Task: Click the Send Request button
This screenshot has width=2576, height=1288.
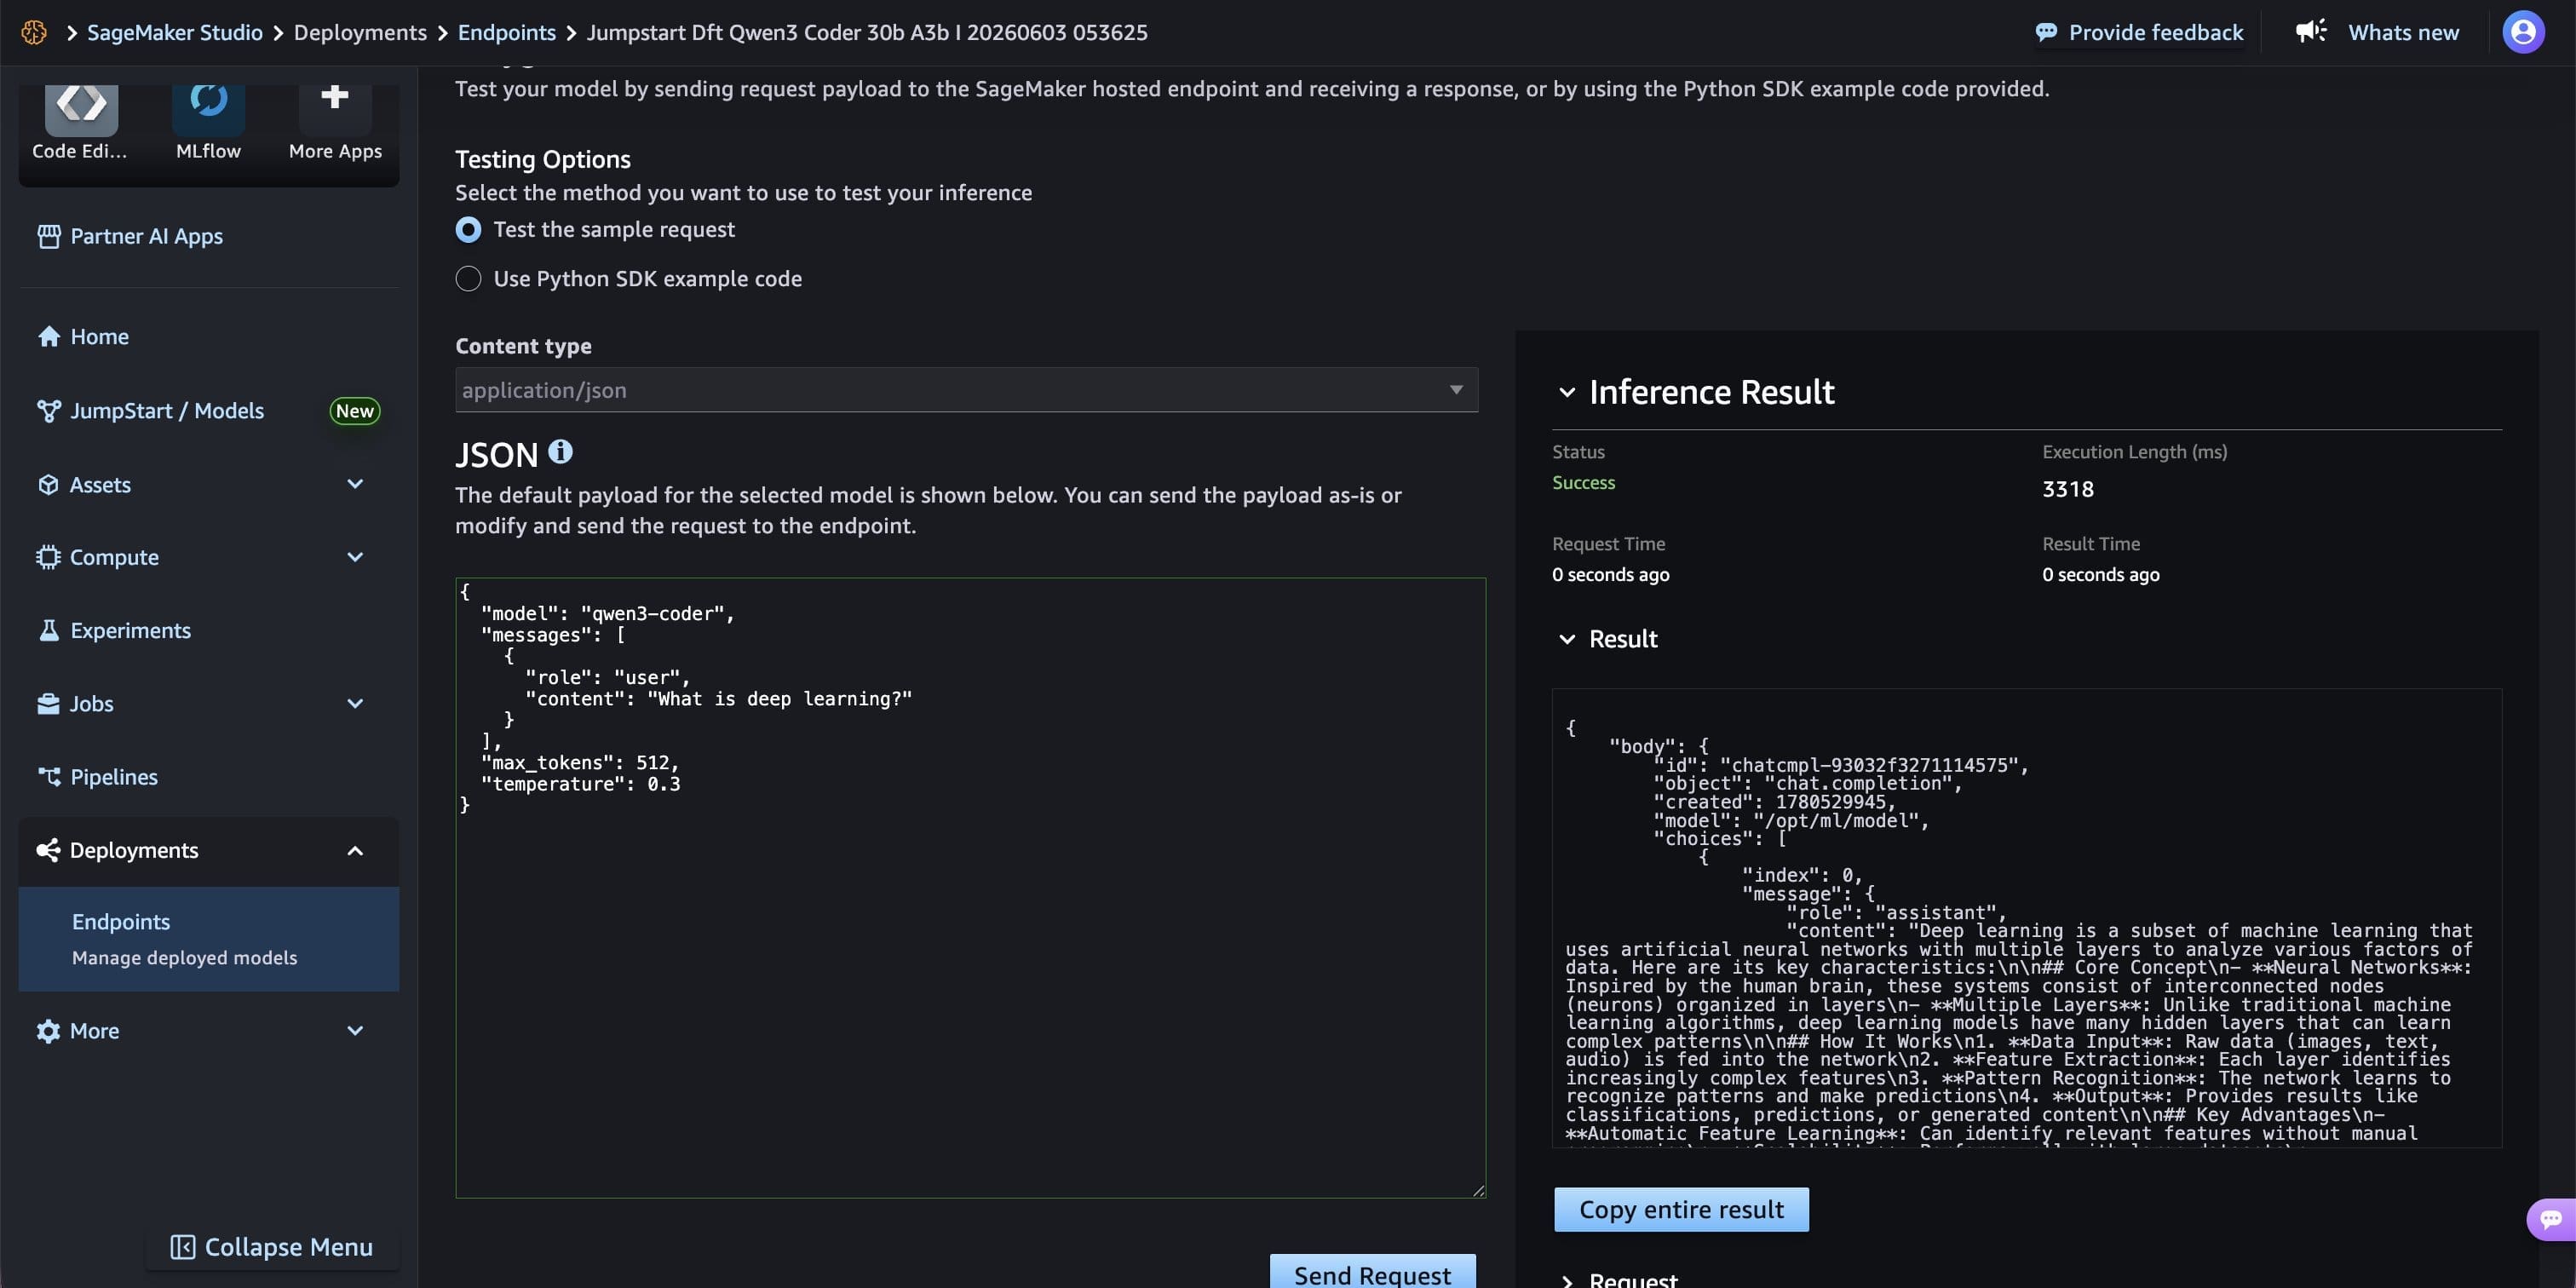Action: (1372, 1272)
